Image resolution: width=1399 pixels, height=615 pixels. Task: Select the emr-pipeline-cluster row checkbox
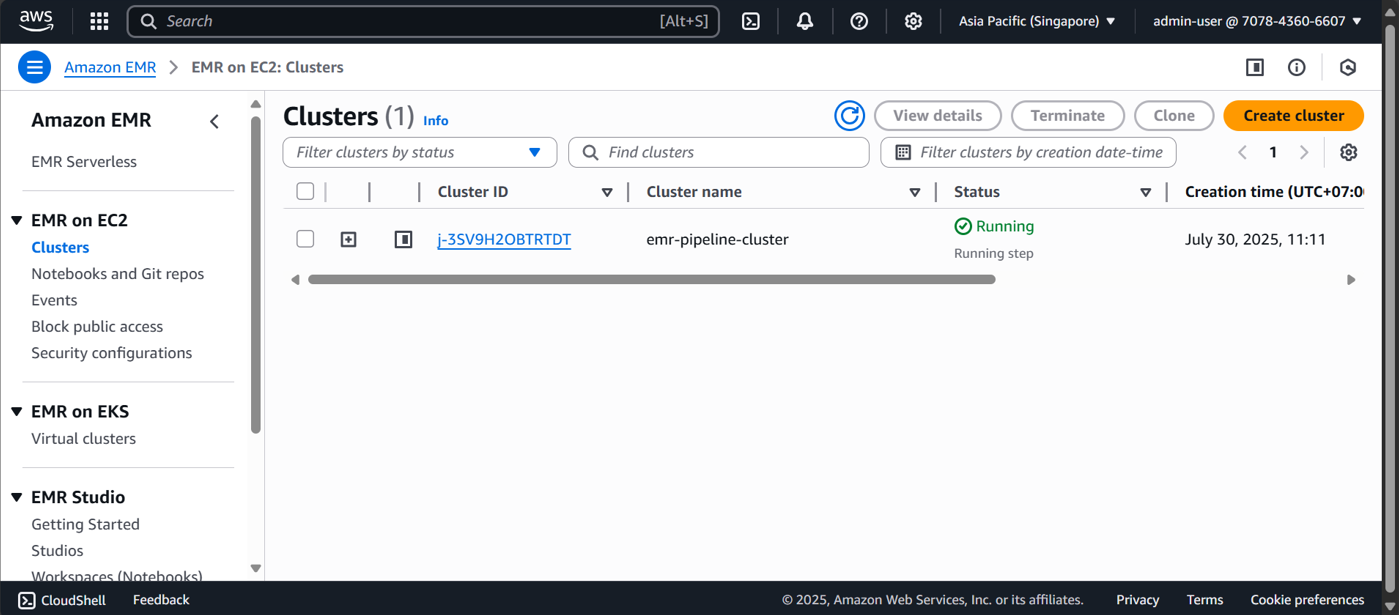point(305,239)
